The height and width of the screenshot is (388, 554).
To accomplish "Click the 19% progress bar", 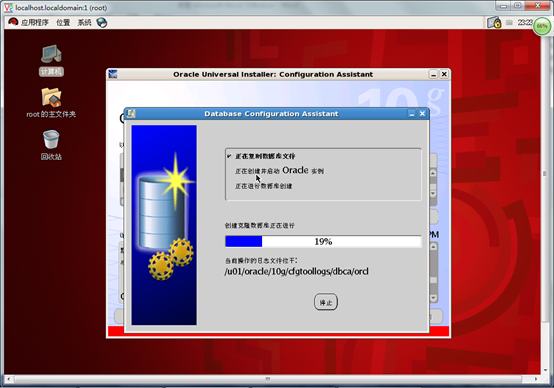I will click(323, 242).
